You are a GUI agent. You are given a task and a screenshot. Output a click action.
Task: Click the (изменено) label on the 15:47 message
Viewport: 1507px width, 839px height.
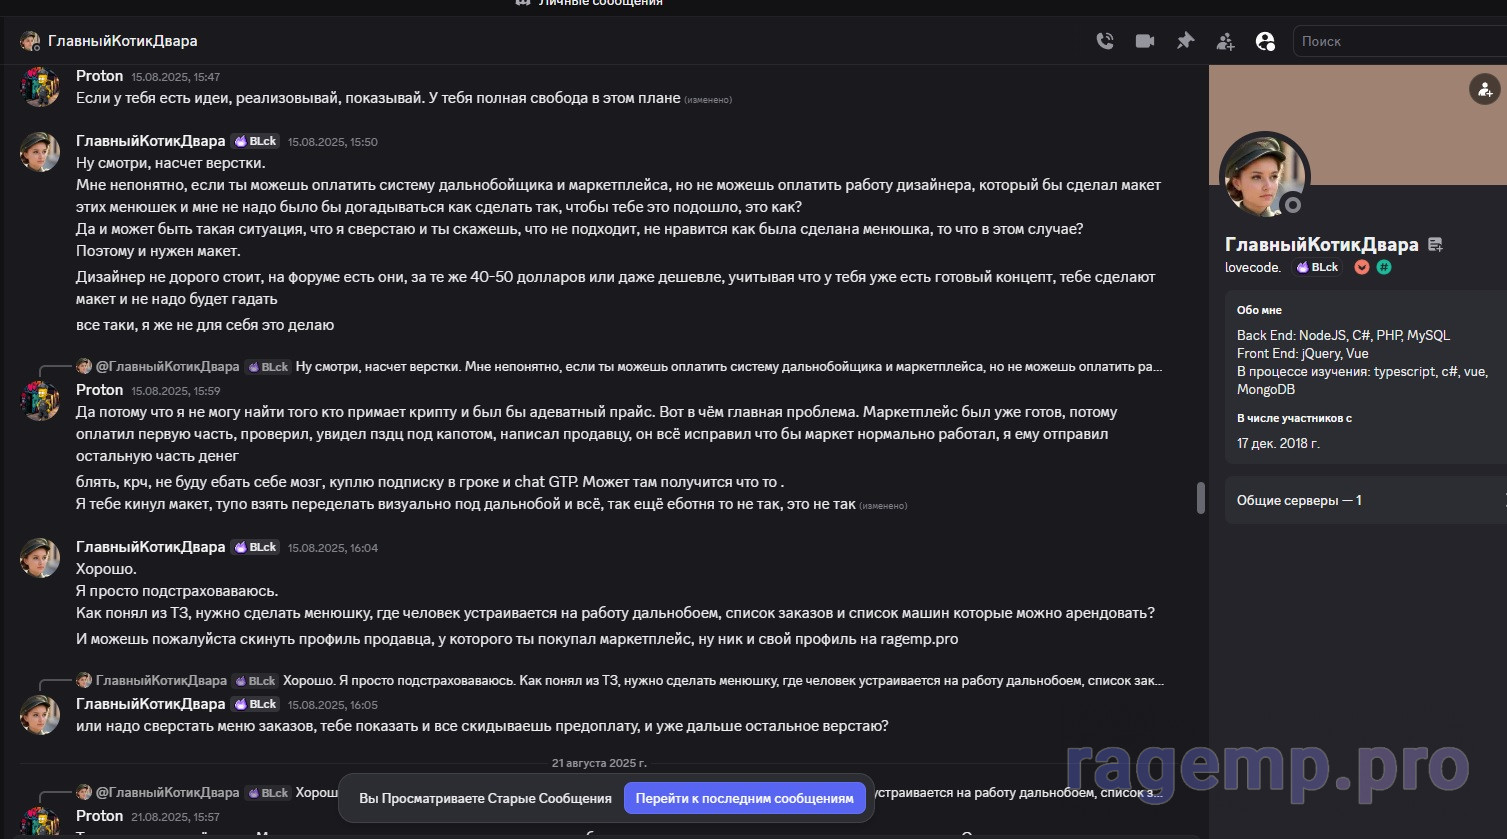[x=708, y=100]
